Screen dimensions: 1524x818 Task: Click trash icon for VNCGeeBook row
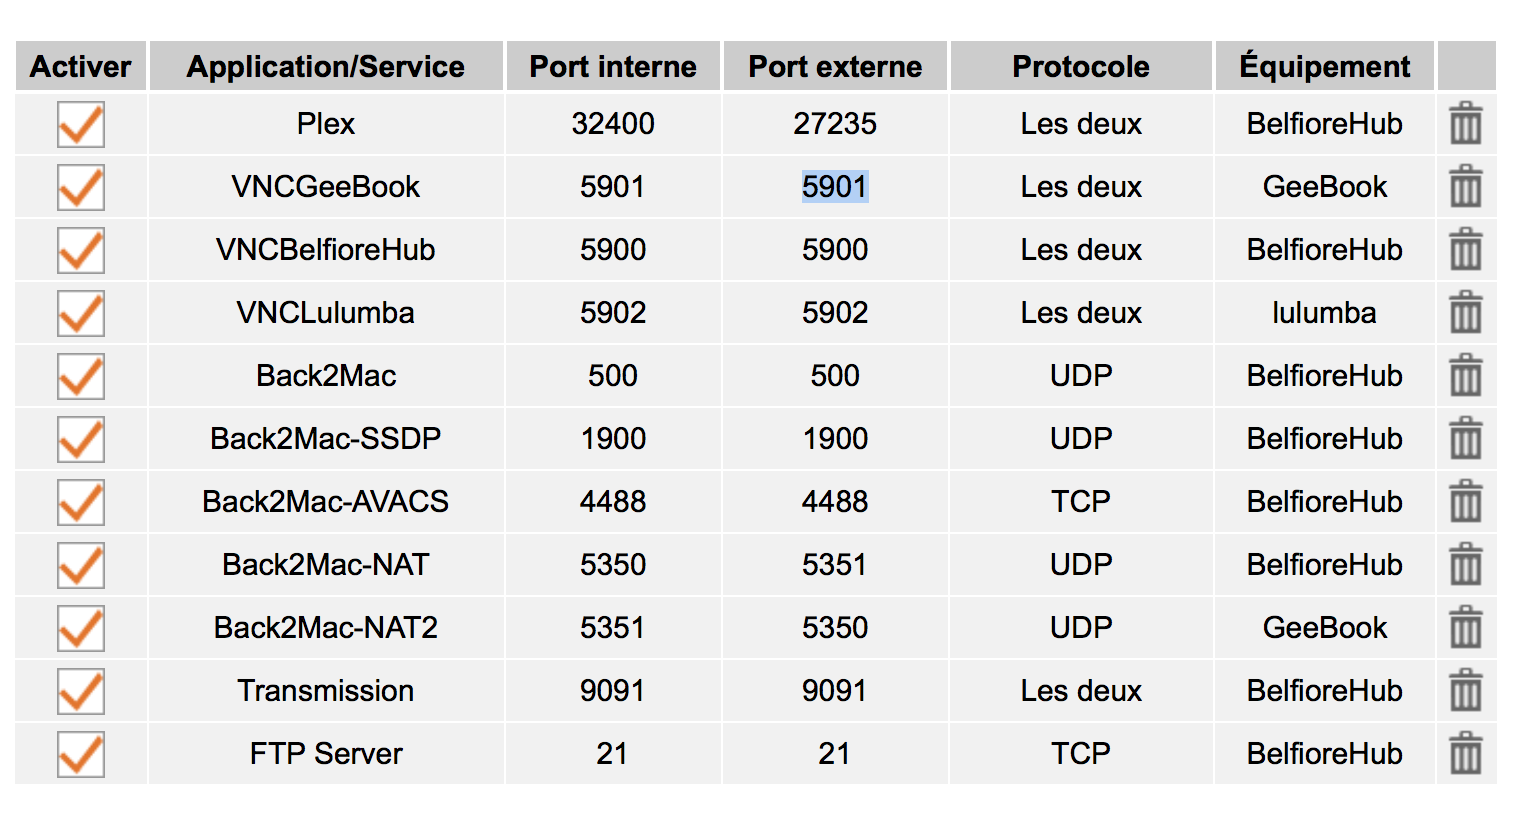[1466, 187]
